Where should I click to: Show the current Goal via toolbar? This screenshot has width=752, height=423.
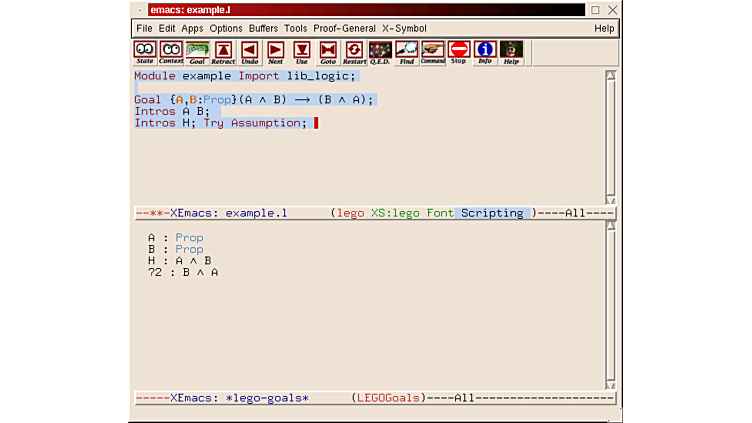point(197,52)
